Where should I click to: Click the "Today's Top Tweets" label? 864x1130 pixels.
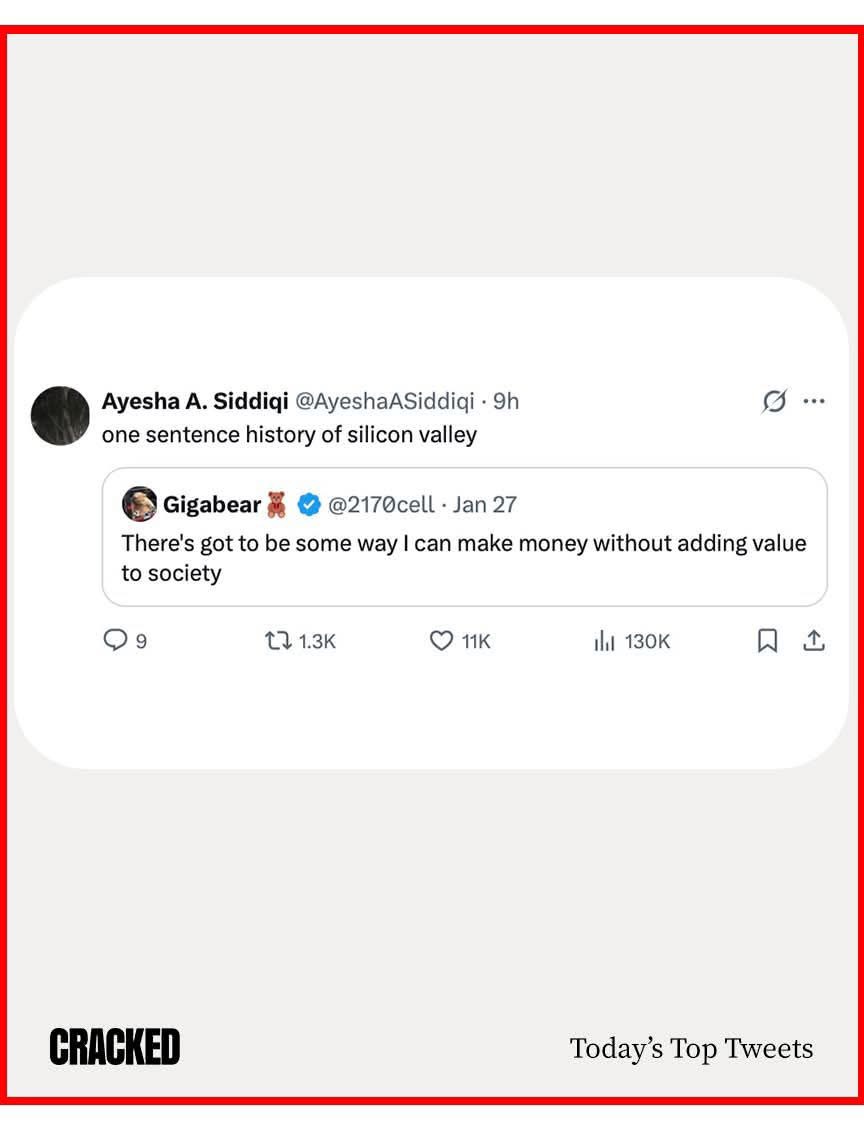(x=691, y=1048)
